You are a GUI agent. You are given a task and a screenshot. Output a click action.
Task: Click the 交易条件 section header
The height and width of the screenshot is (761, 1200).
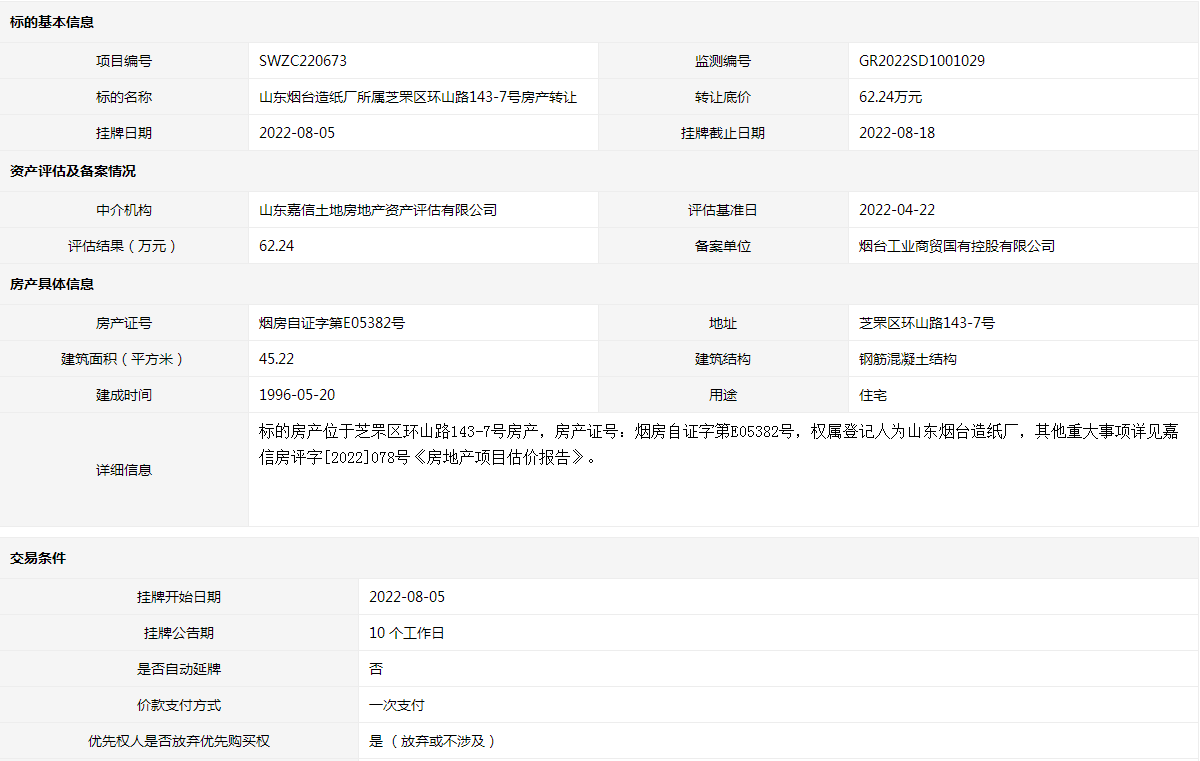(x=38, y=558)
